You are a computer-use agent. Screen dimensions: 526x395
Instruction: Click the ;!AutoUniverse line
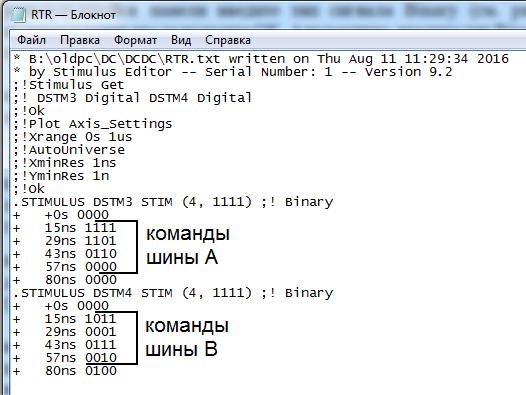click(69, 150)
